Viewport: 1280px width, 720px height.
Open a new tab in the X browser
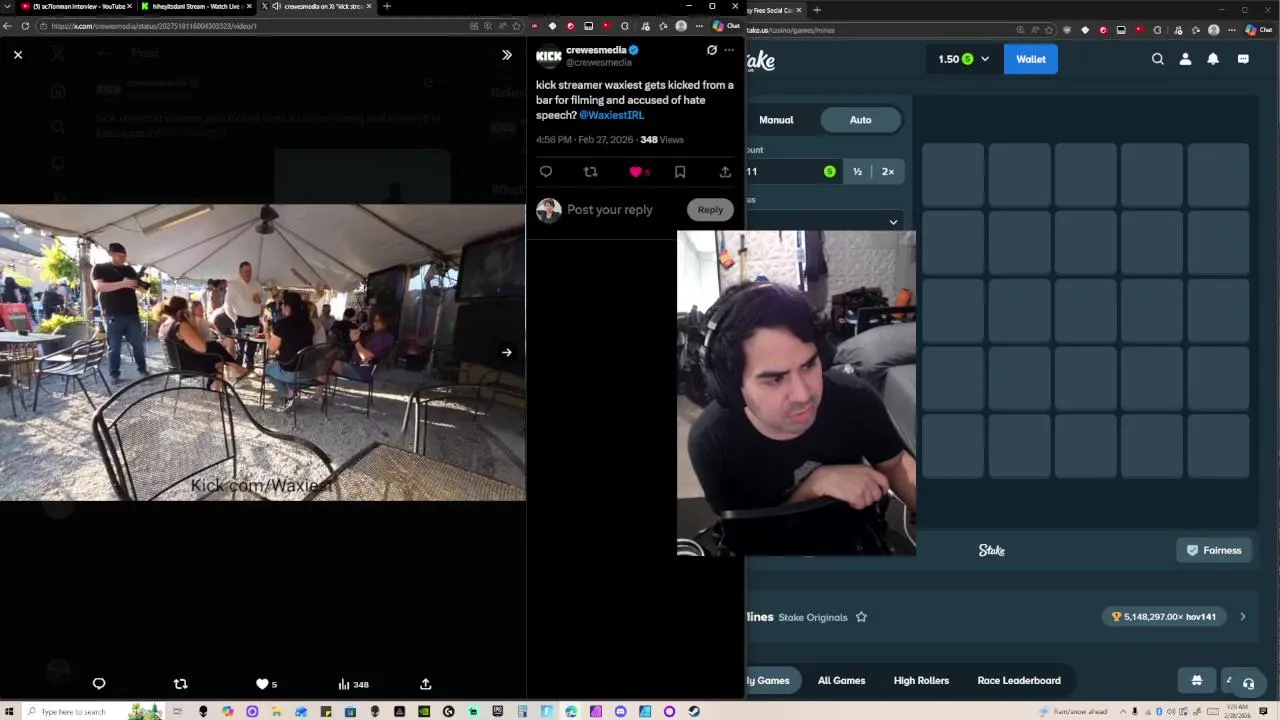tap(387, 6)
